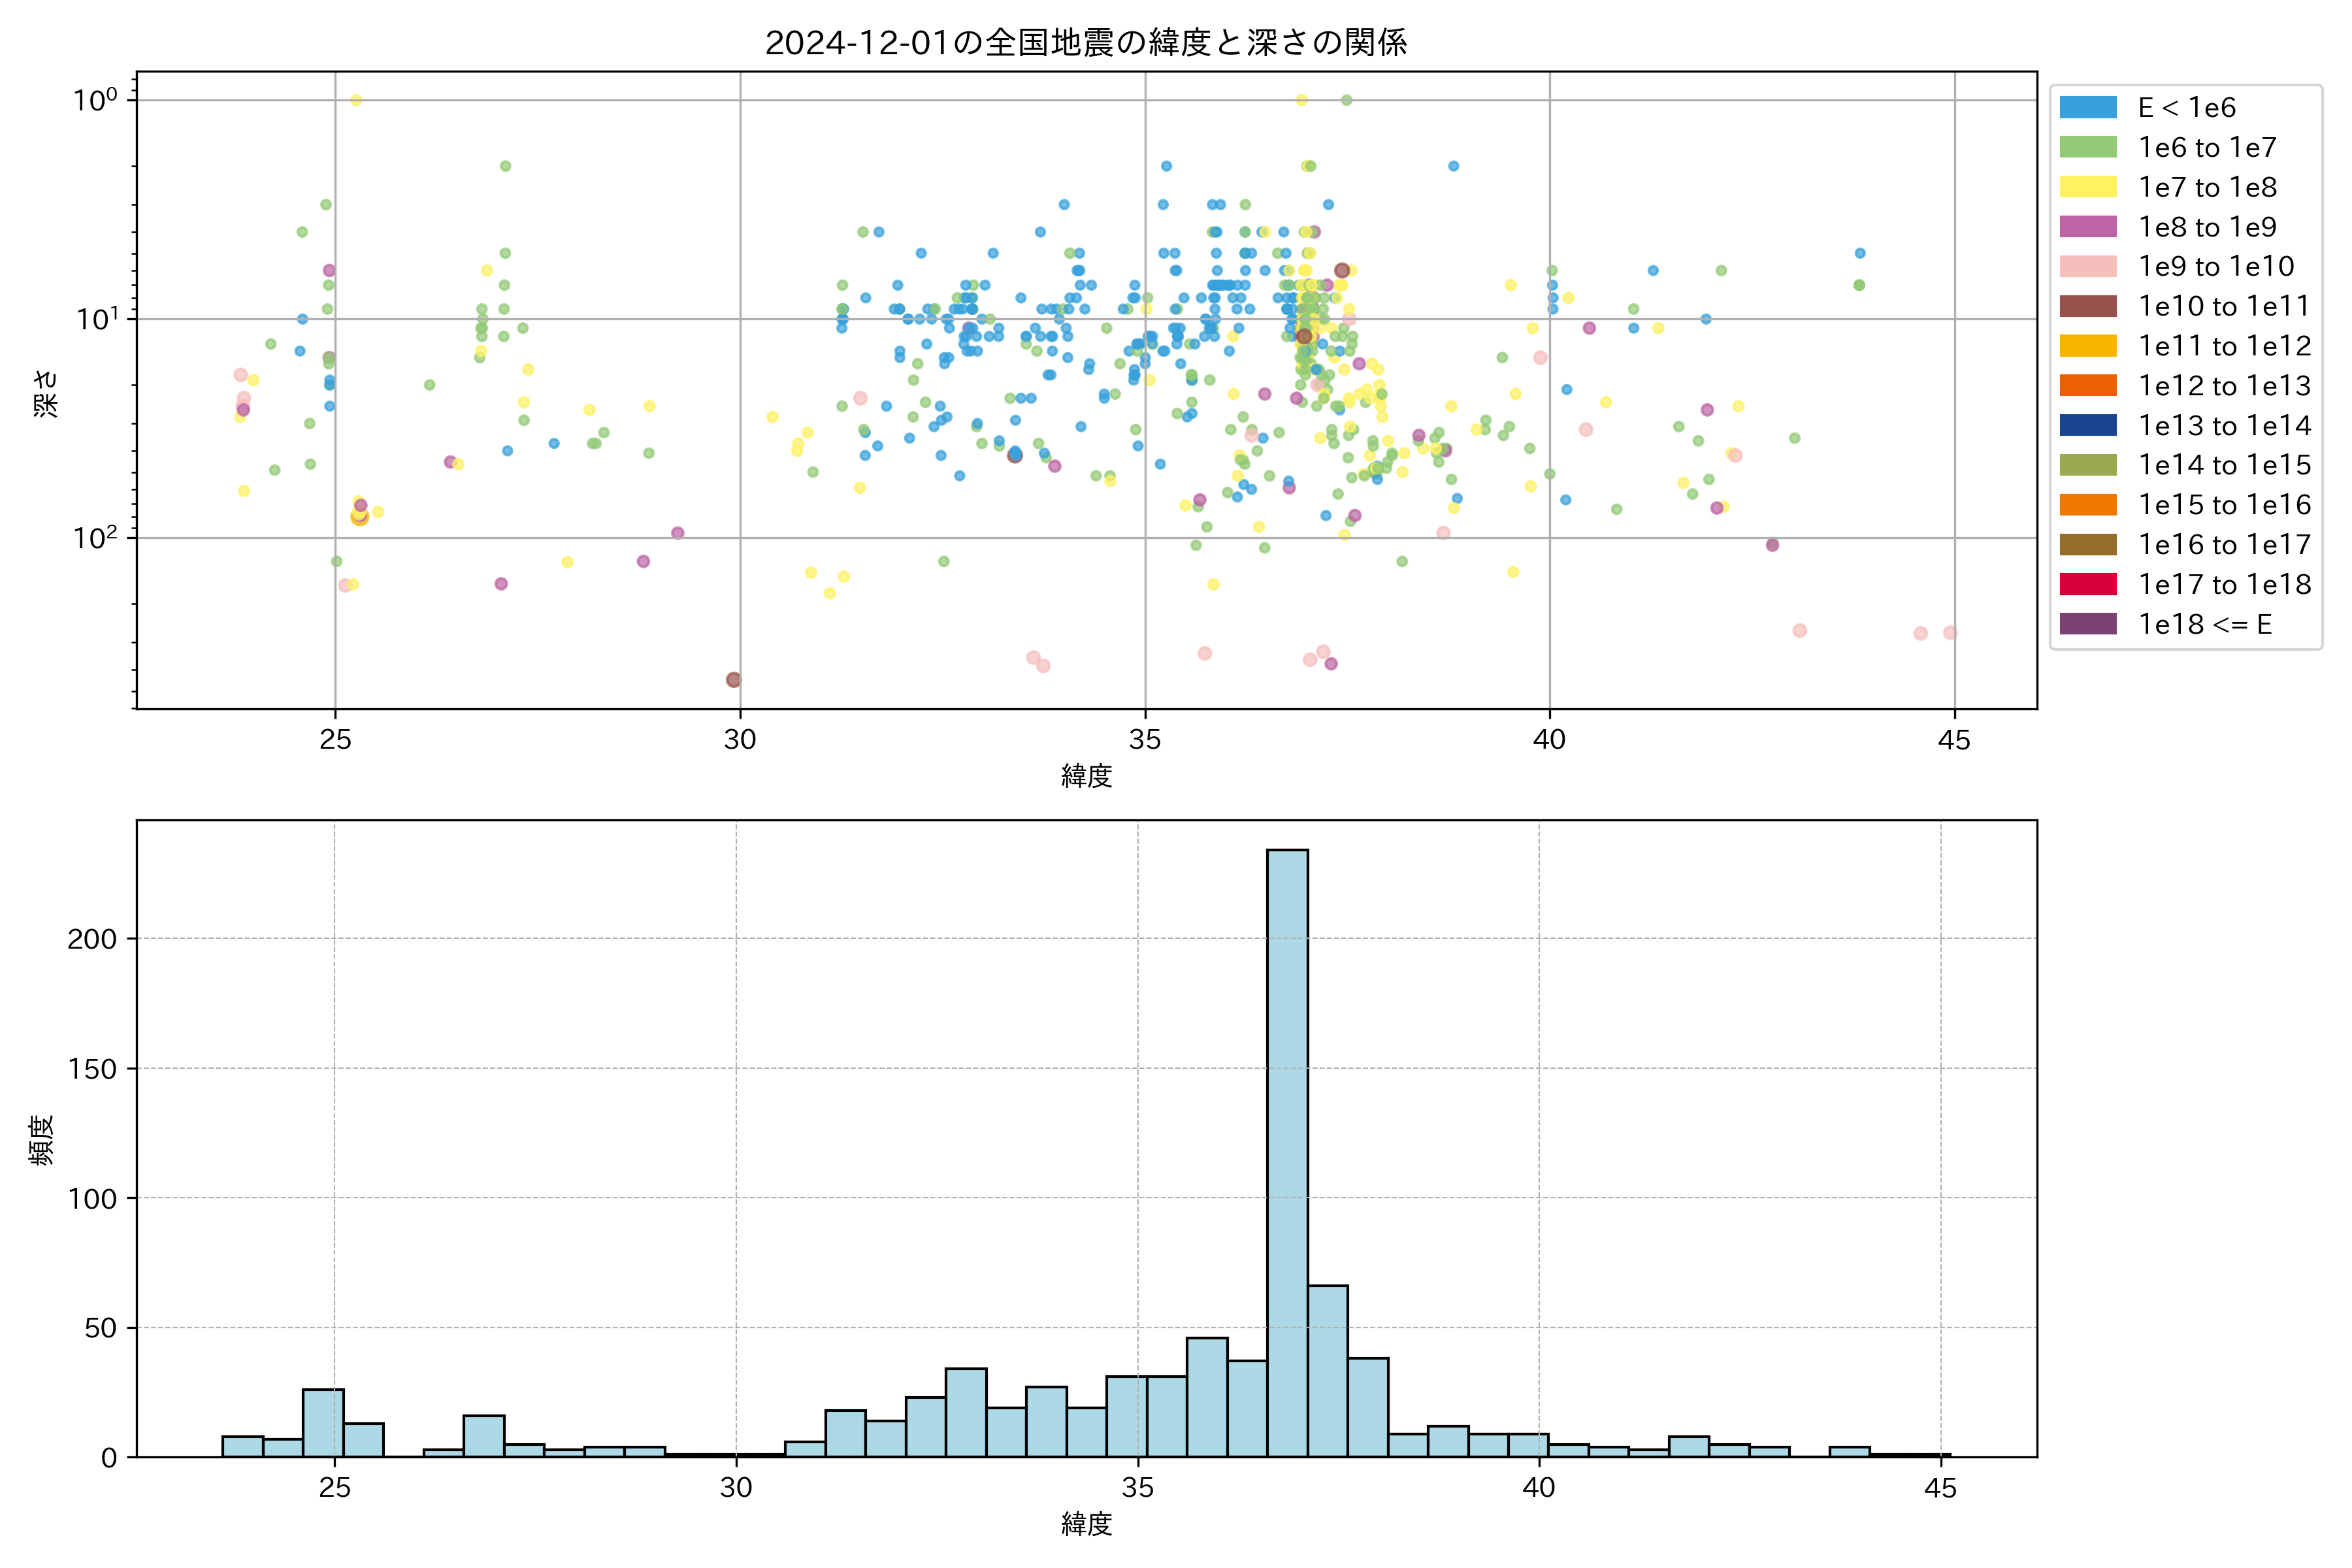Click the 緯度 x-axis label under scatter plot
This screenshot has height=1568, width=2352.
pos(1086,776)
